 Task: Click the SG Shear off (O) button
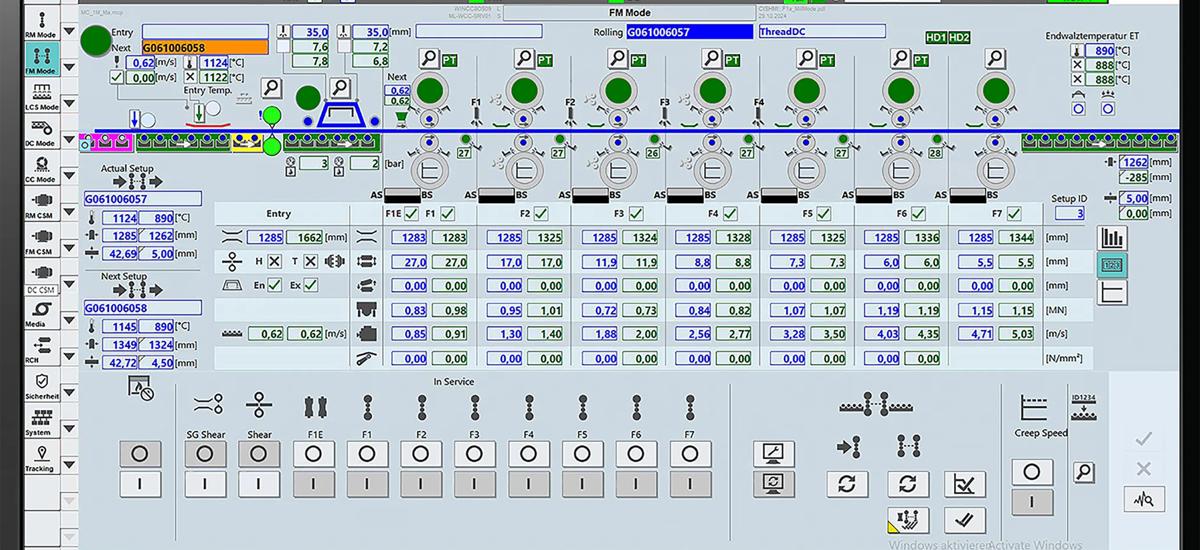tap(205, 454)
